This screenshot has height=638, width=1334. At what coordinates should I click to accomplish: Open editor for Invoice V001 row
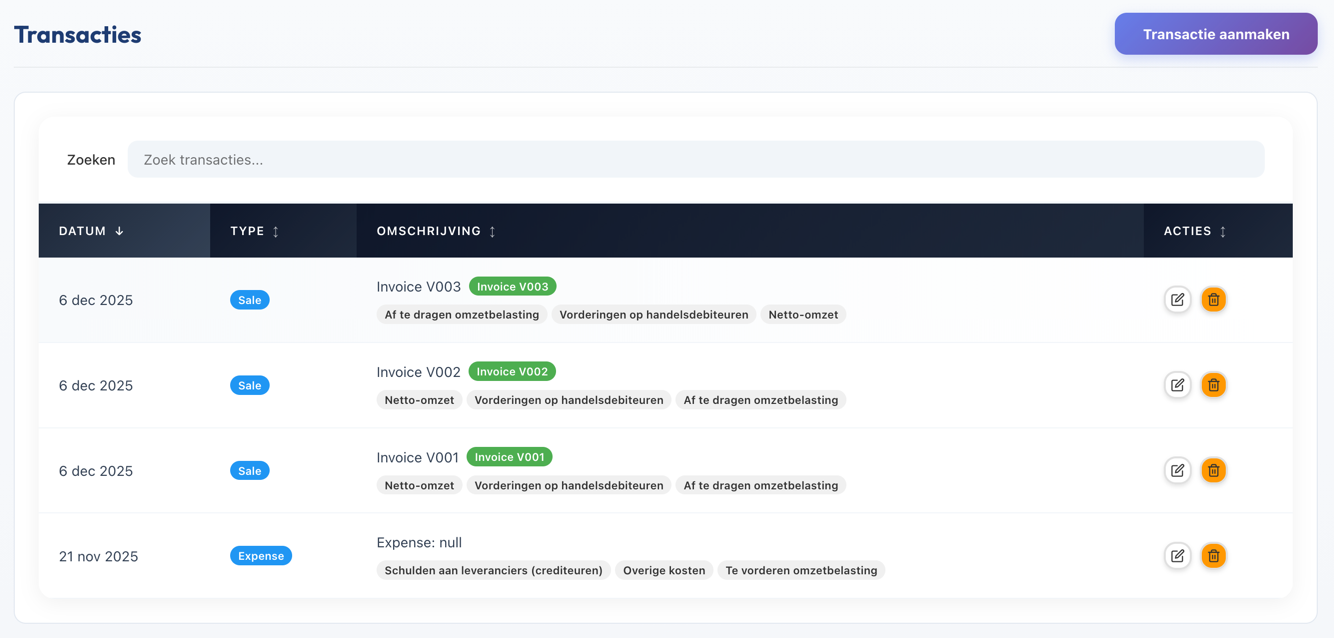click(1177, 470)
